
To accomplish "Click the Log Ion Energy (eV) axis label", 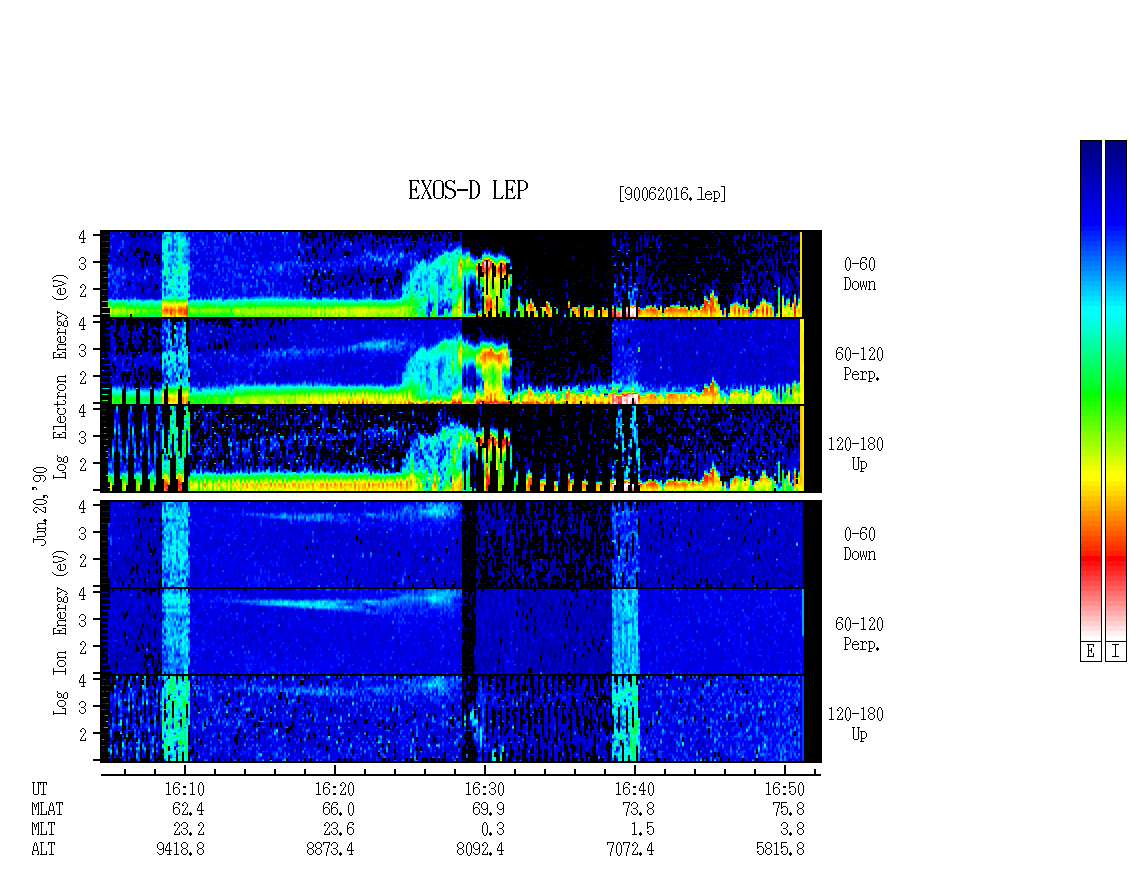I will pos(60,632).
